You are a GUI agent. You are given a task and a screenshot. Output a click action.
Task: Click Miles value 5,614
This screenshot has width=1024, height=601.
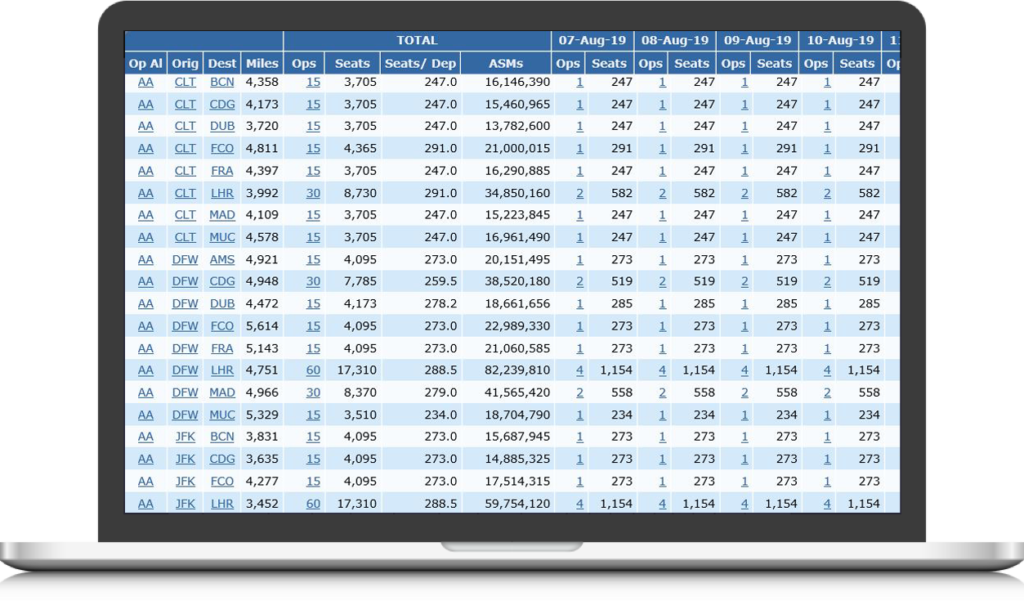point(262,326)
